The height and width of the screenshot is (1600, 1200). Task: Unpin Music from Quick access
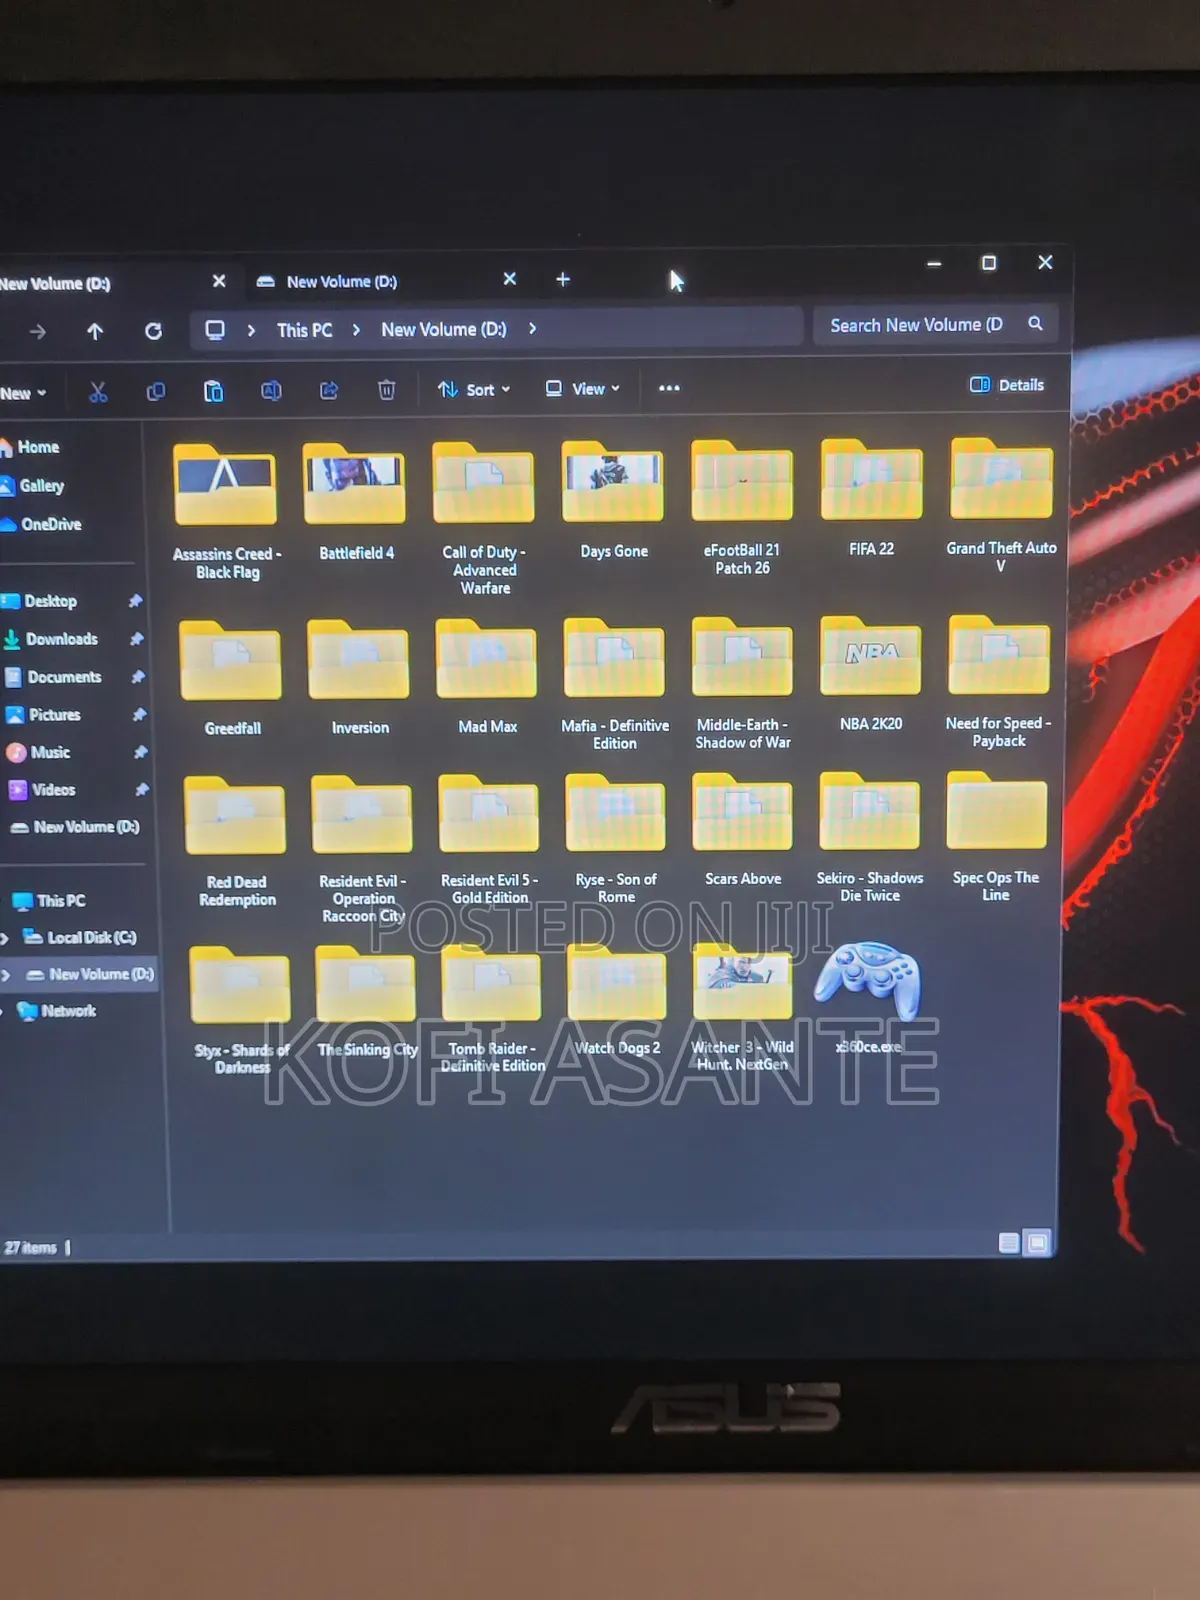tap(141, 752)
